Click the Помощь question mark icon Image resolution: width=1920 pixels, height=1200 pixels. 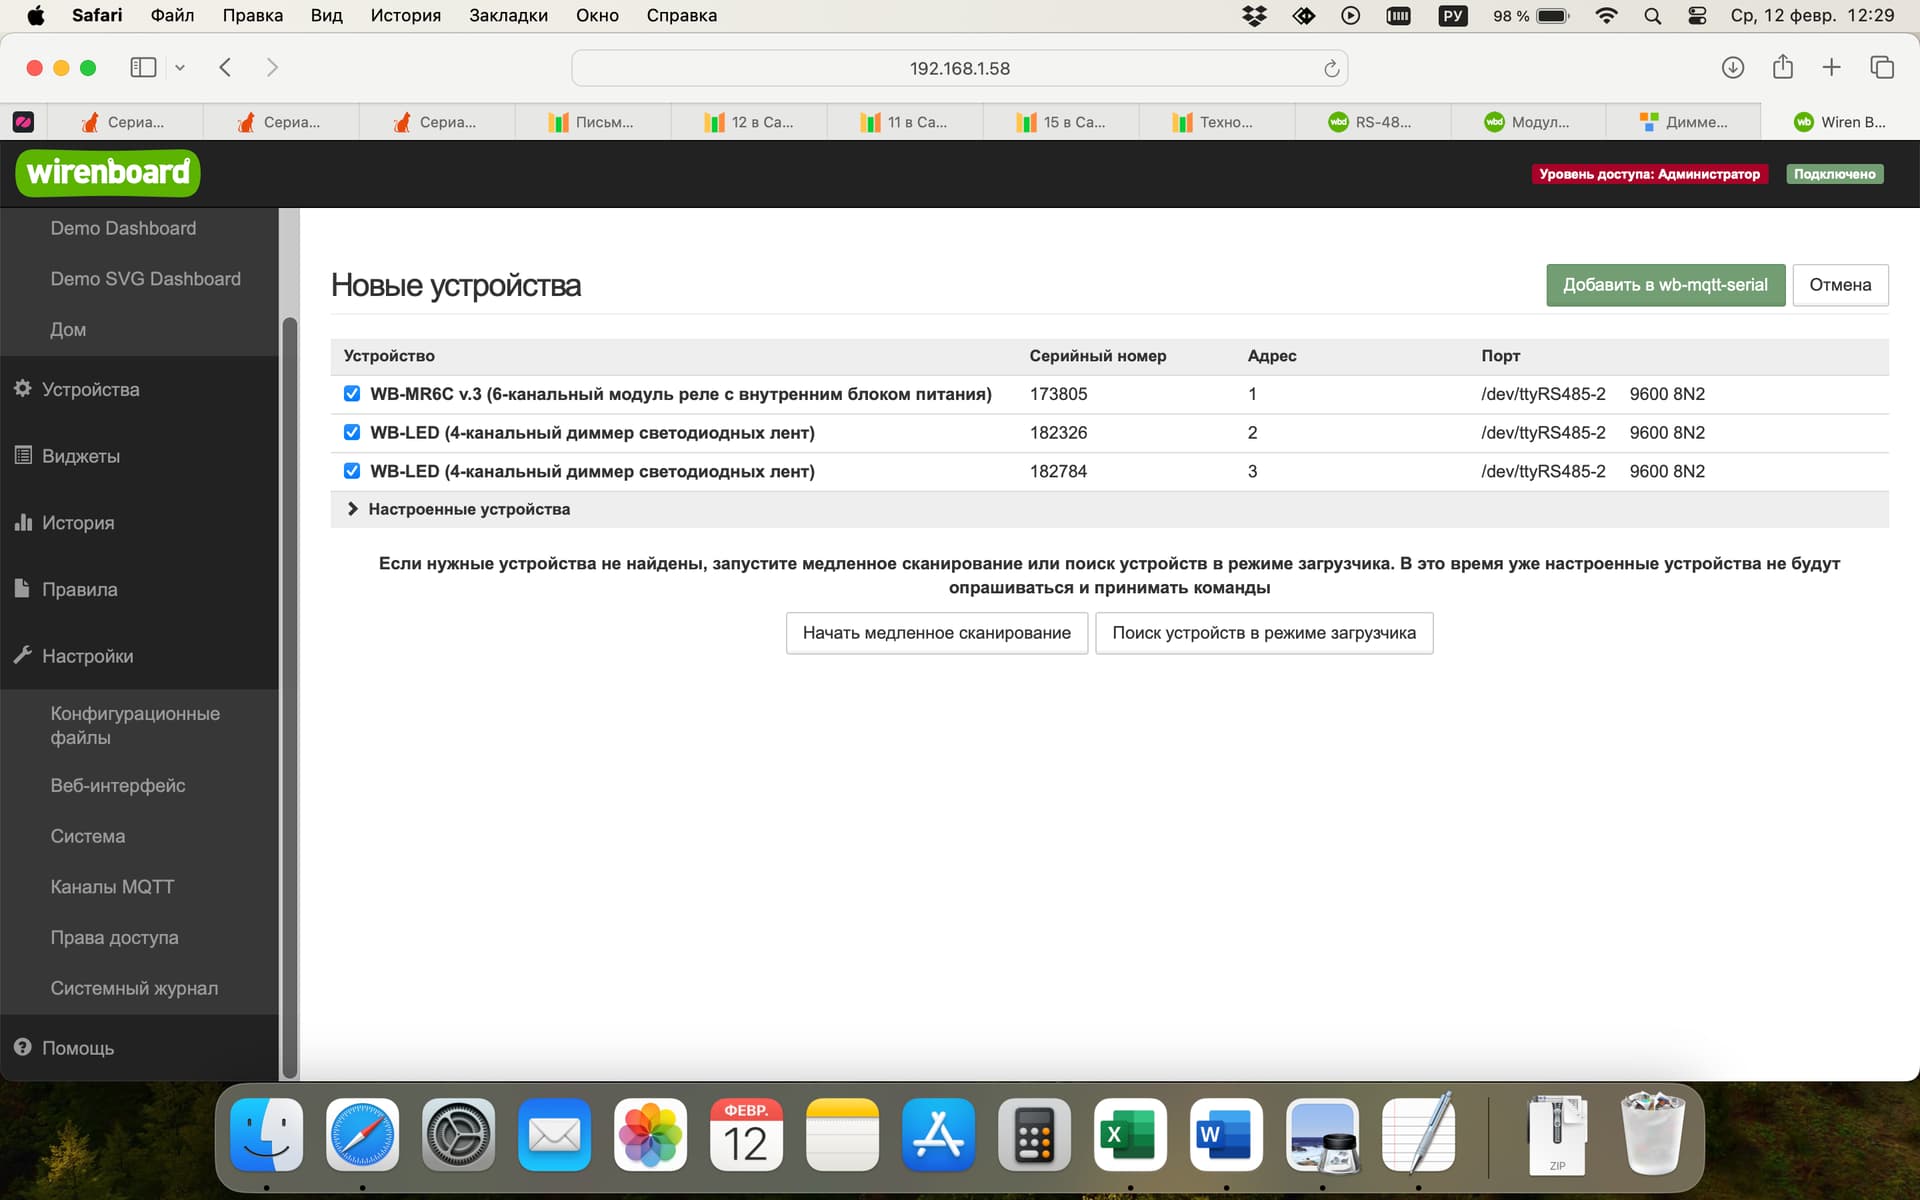(23, 1047)
